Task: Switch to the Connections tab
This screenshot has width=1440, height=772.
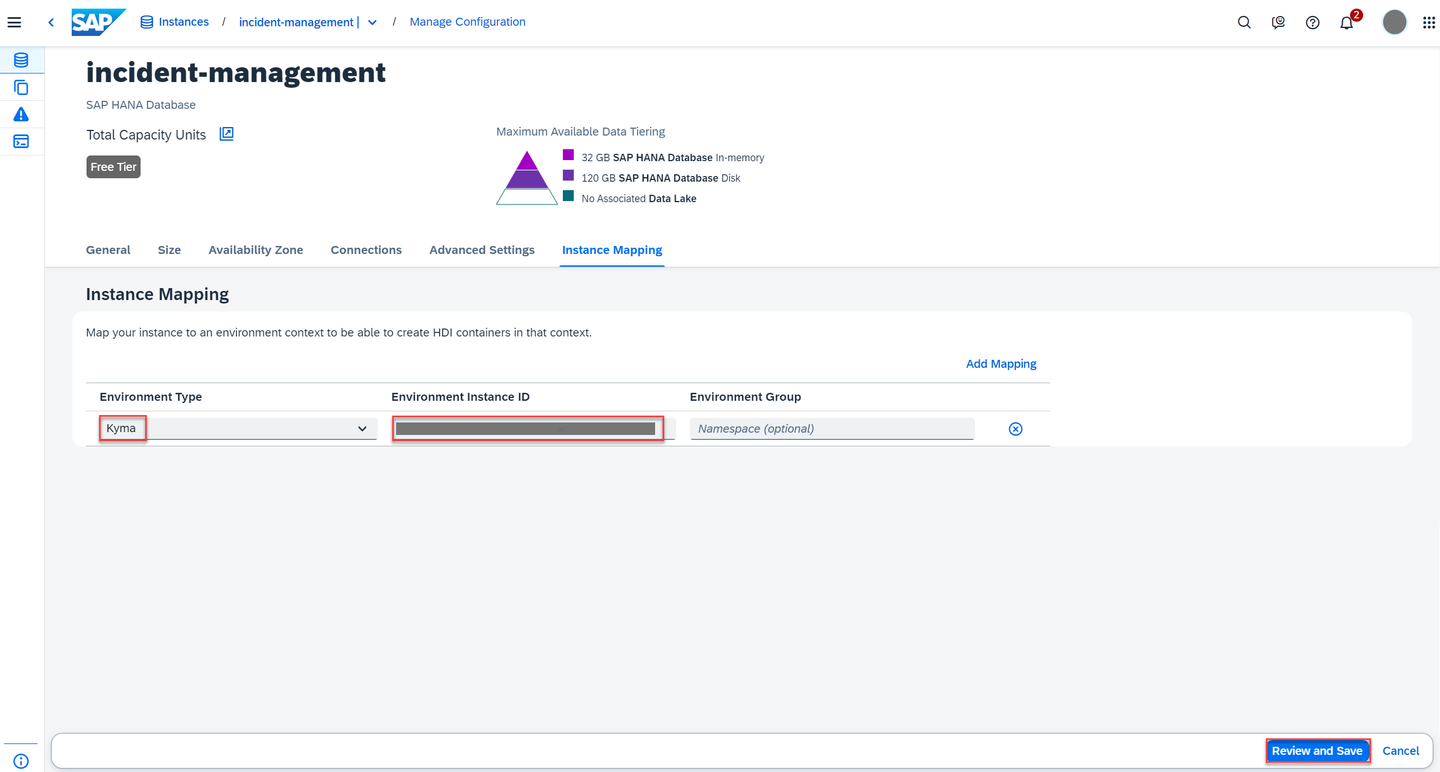Action: click(x=366, y=250)
